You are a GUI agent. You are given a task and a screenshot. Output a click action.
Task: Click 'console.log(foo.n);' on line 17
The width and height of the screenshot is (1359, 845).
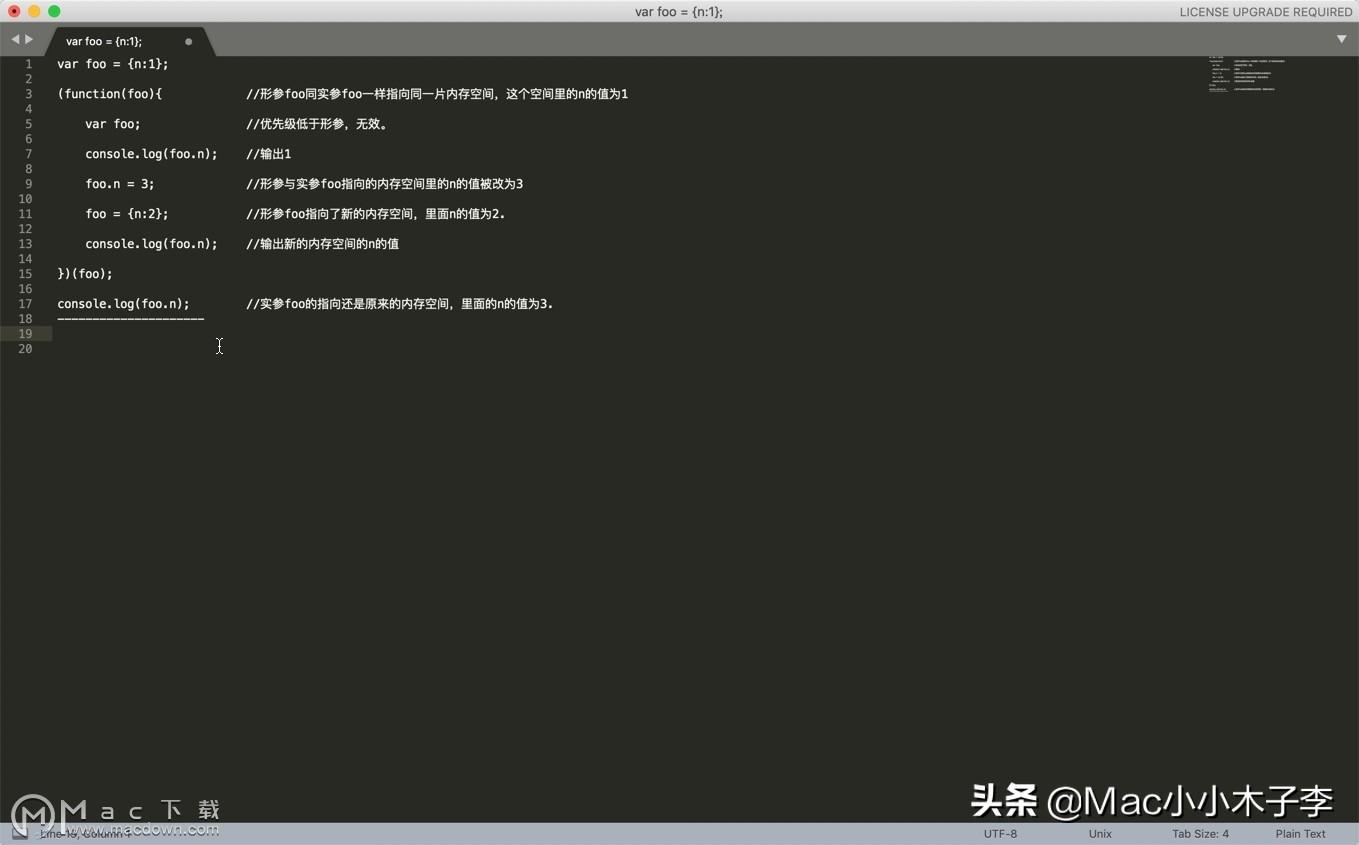click(123, 304)
